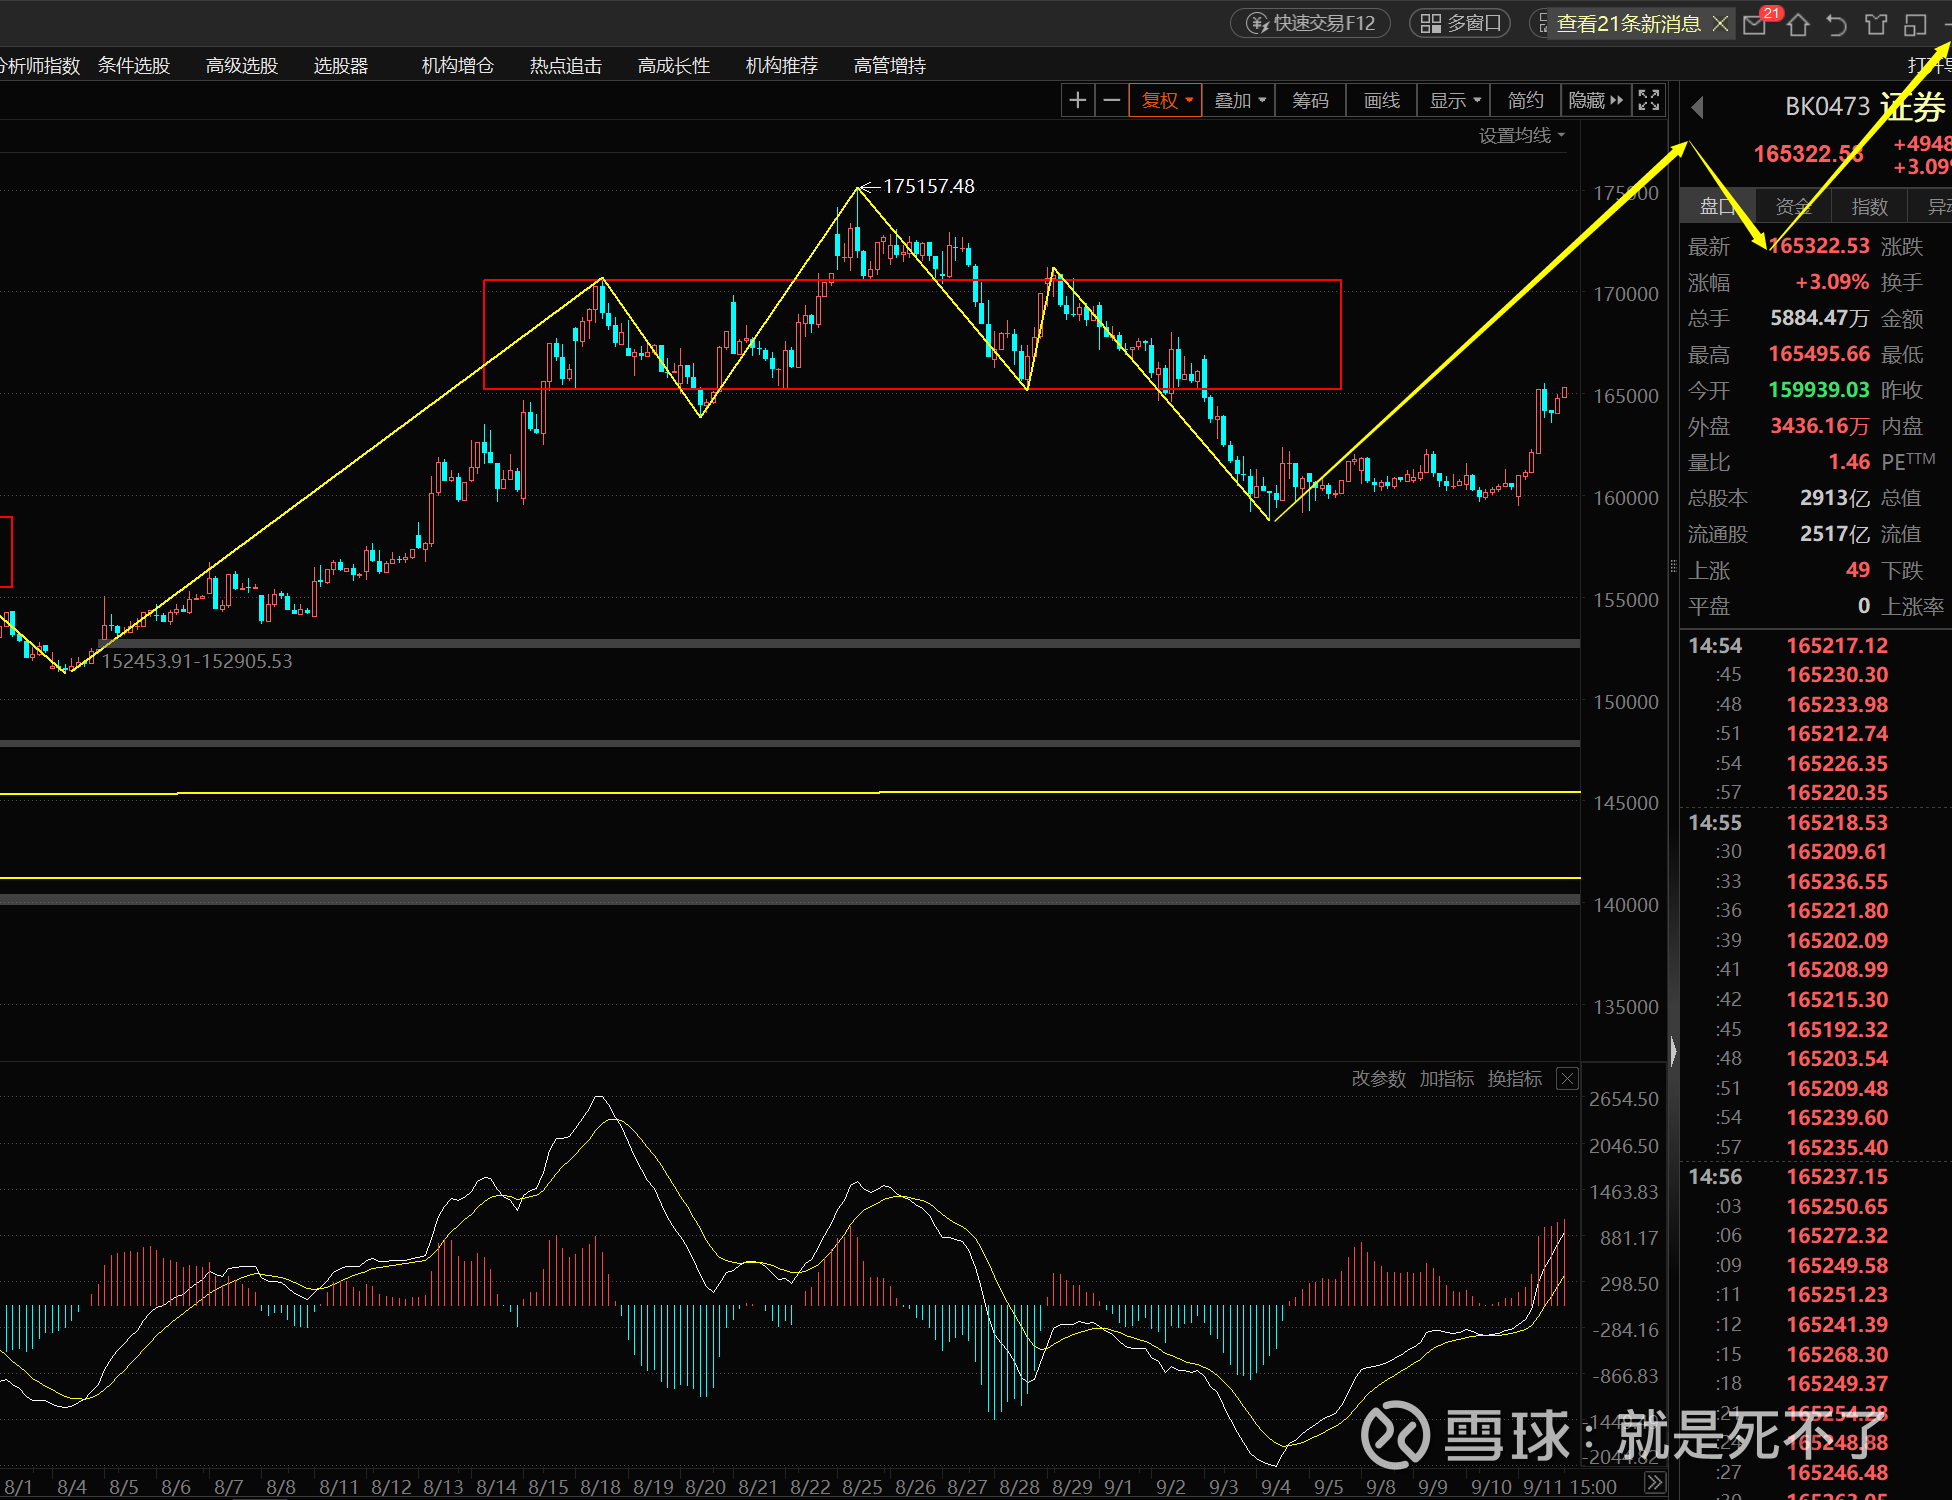Click the undo back arrow icon
The image size is (1952, 1500).
tap(1836, 24)
